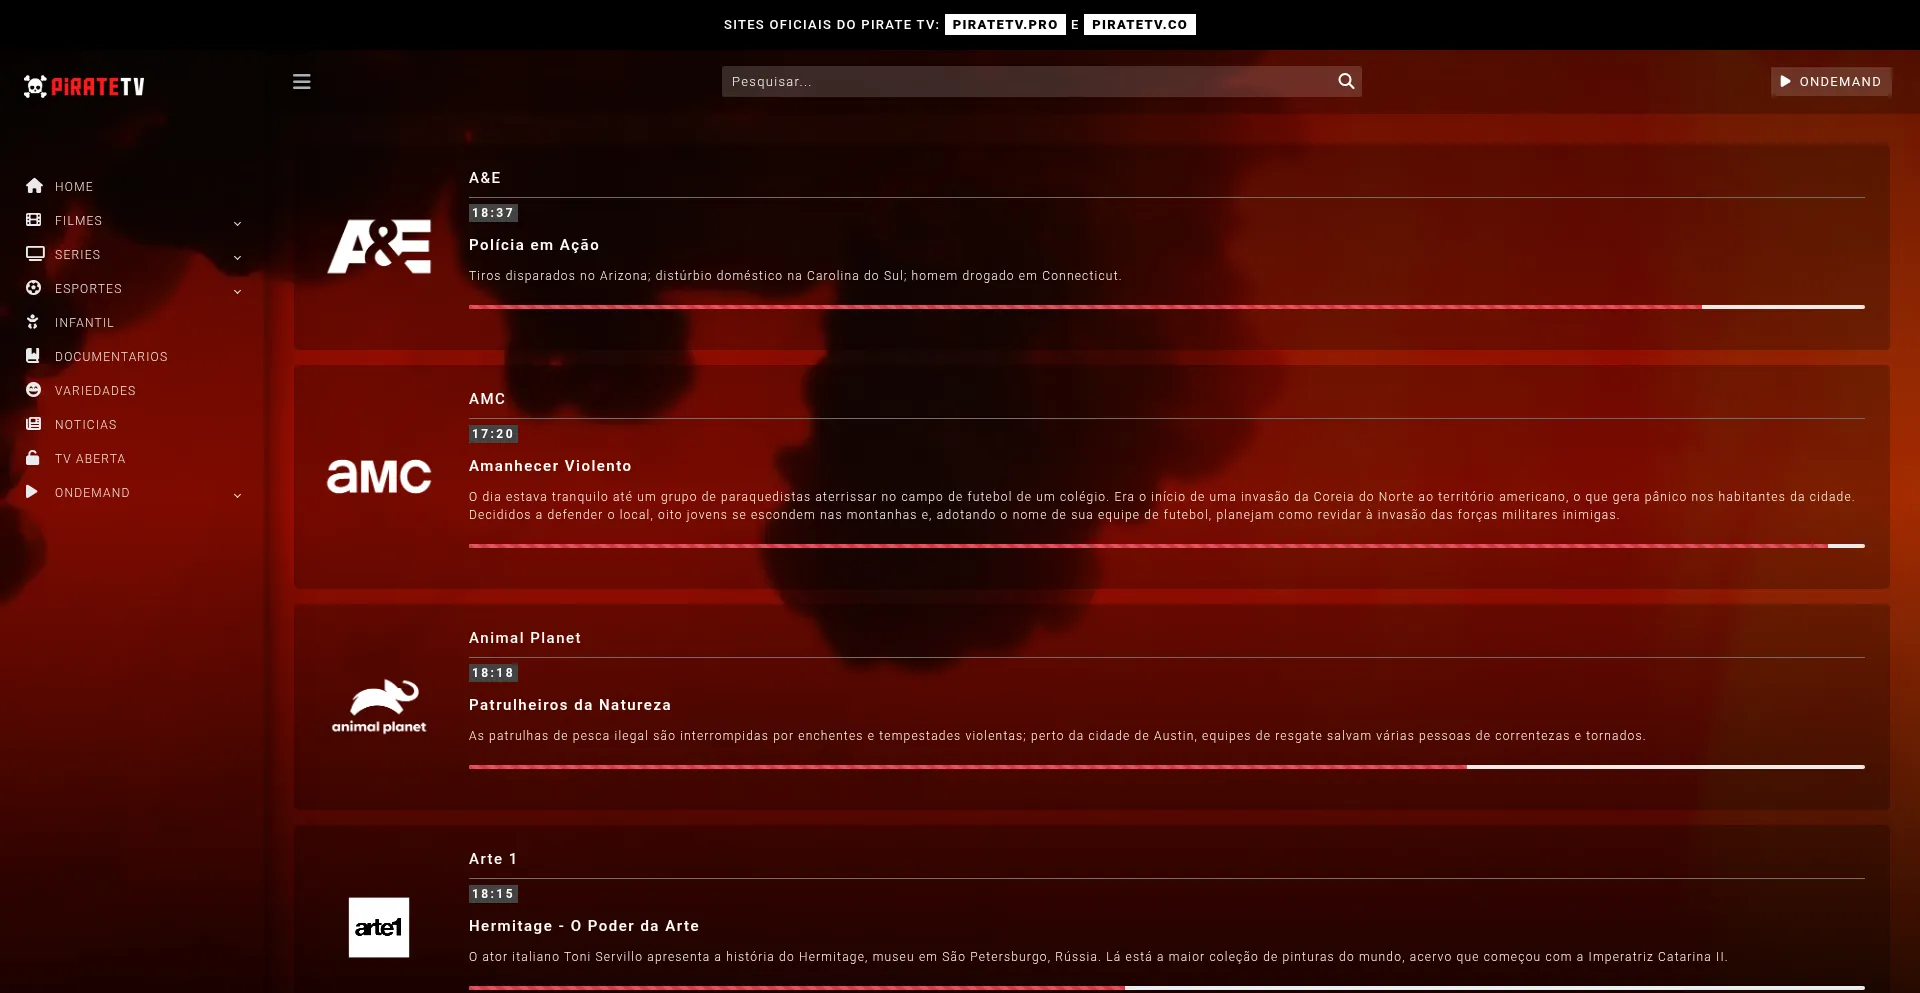Click the 18:15 time badge

point(493,894)
